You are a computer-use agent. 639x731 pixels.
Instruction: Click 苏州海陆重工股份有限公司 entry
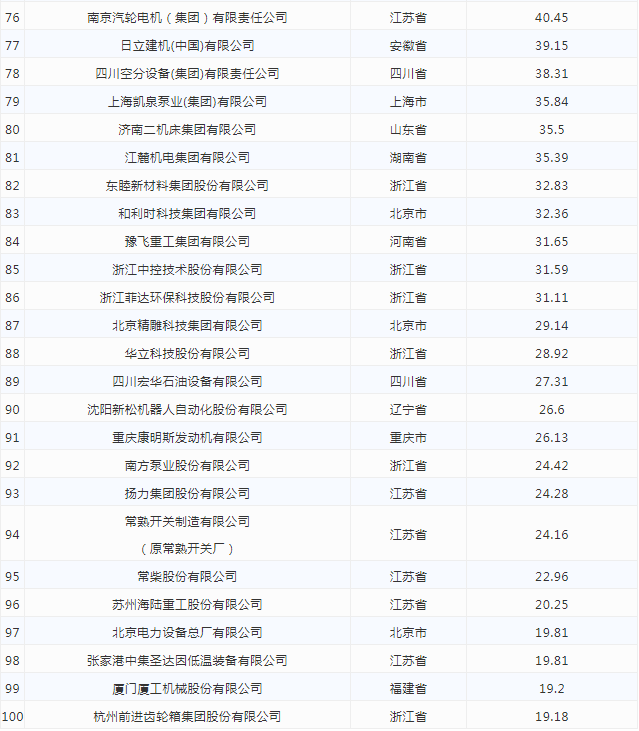[x=187, y=605]
